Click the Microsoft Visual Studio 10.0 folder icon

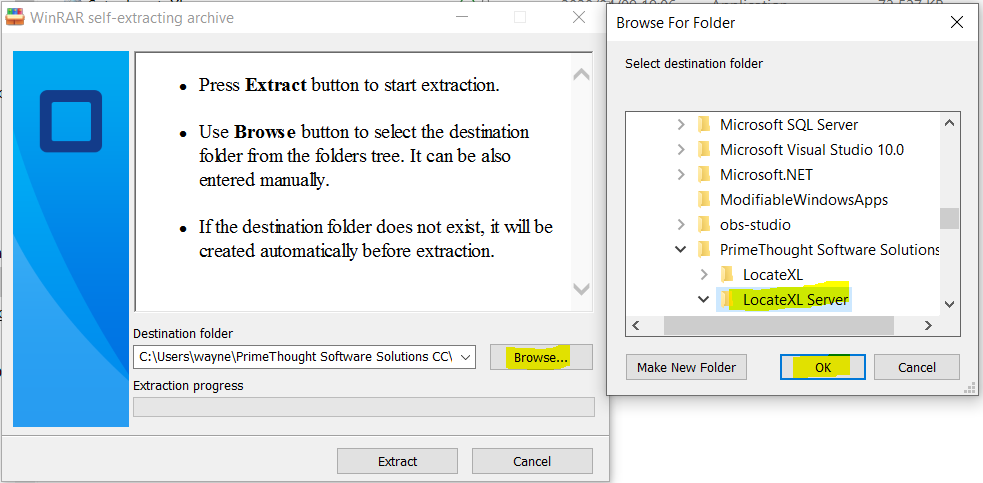(704, 149)
